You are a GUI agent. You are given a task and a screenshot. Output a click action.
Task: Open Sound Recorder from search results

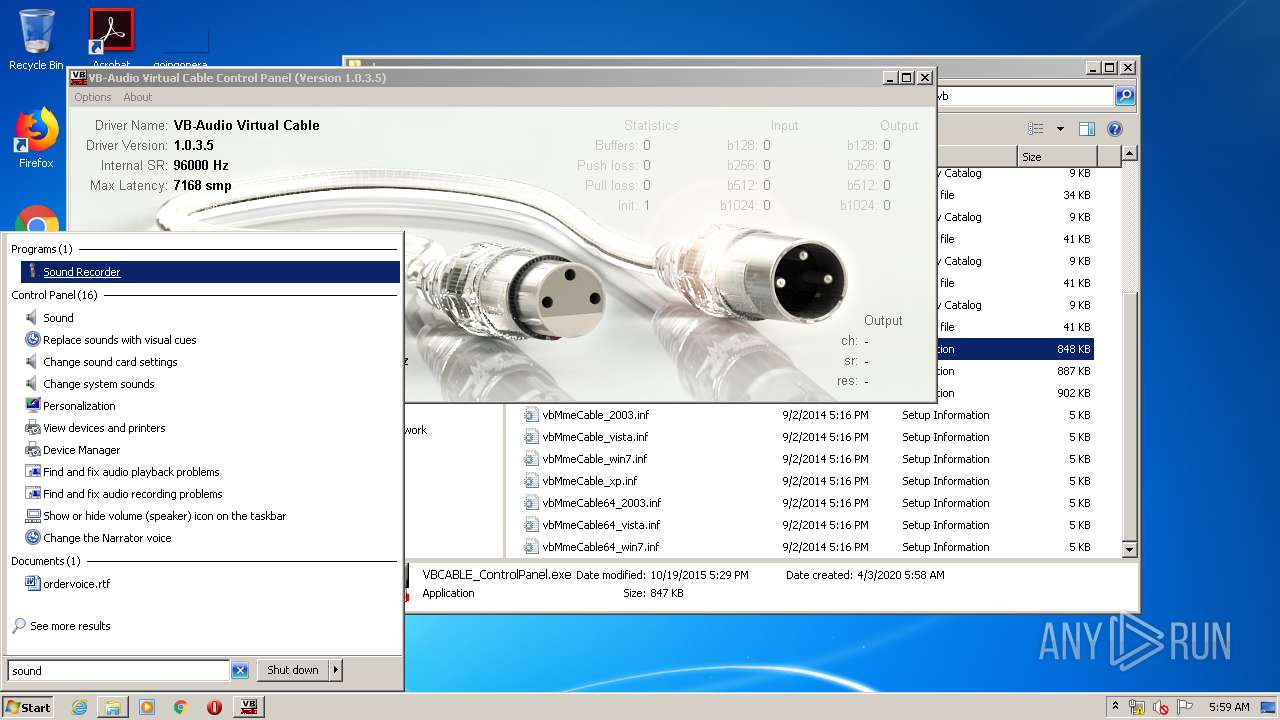[x=210, y=272]
